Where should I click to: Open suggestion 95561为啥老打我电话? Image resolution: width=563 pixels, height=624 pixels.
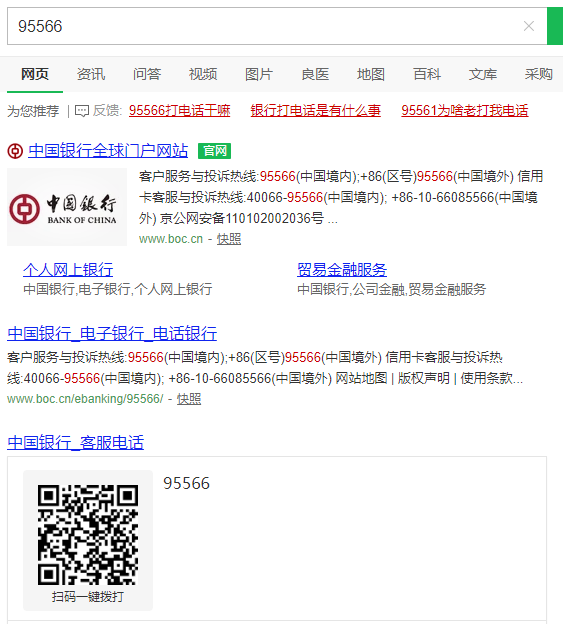click(x=465, y=111)
